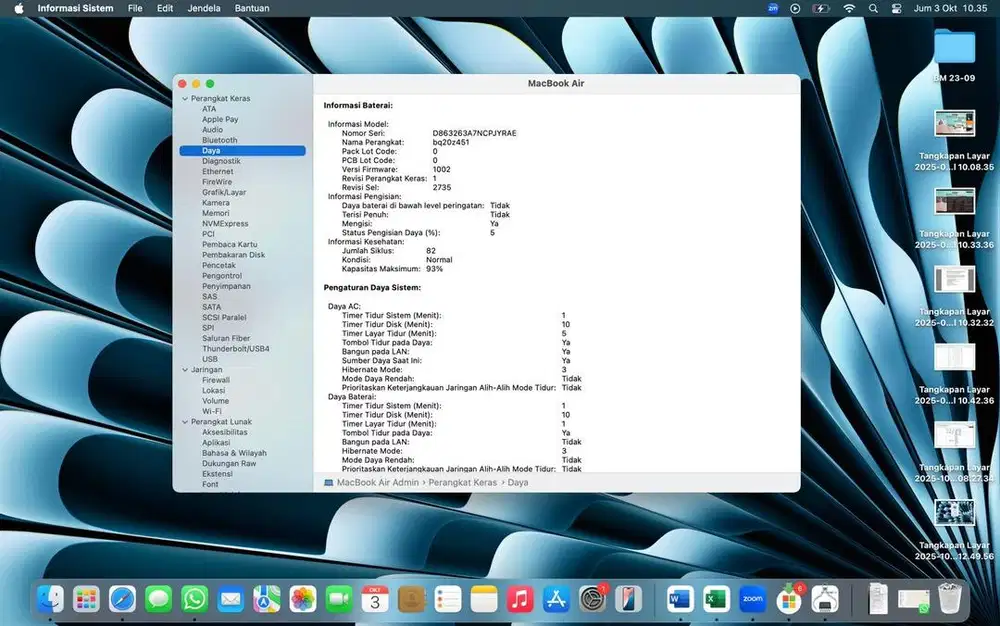Open the BM 23-09 desktop folder
Screen dimensions: 1000x626
click(954, 46)
